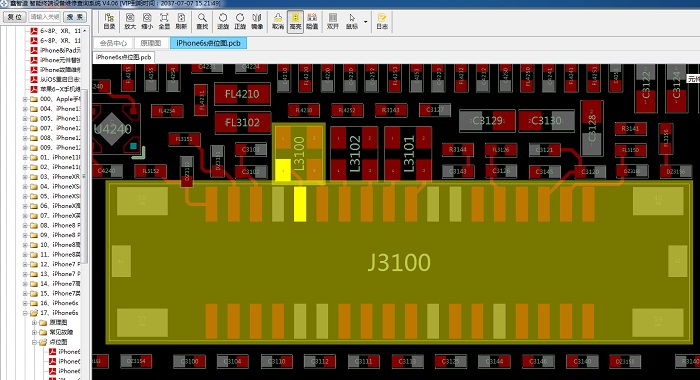Click the keyword search input field

tap(45, 17)
